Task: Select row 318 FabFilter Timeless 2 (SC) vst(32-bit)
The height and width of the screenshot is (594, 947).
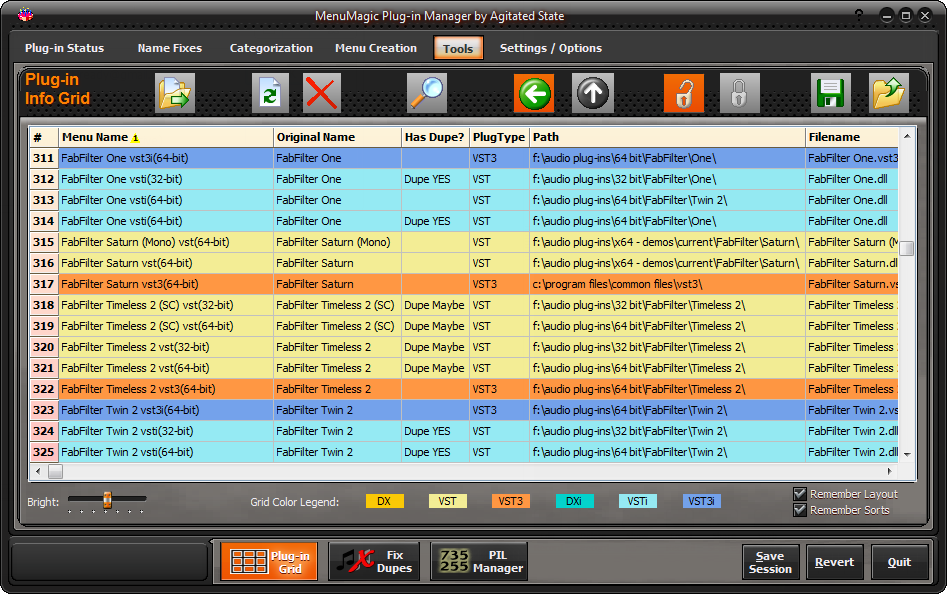Action: point(463,305)
